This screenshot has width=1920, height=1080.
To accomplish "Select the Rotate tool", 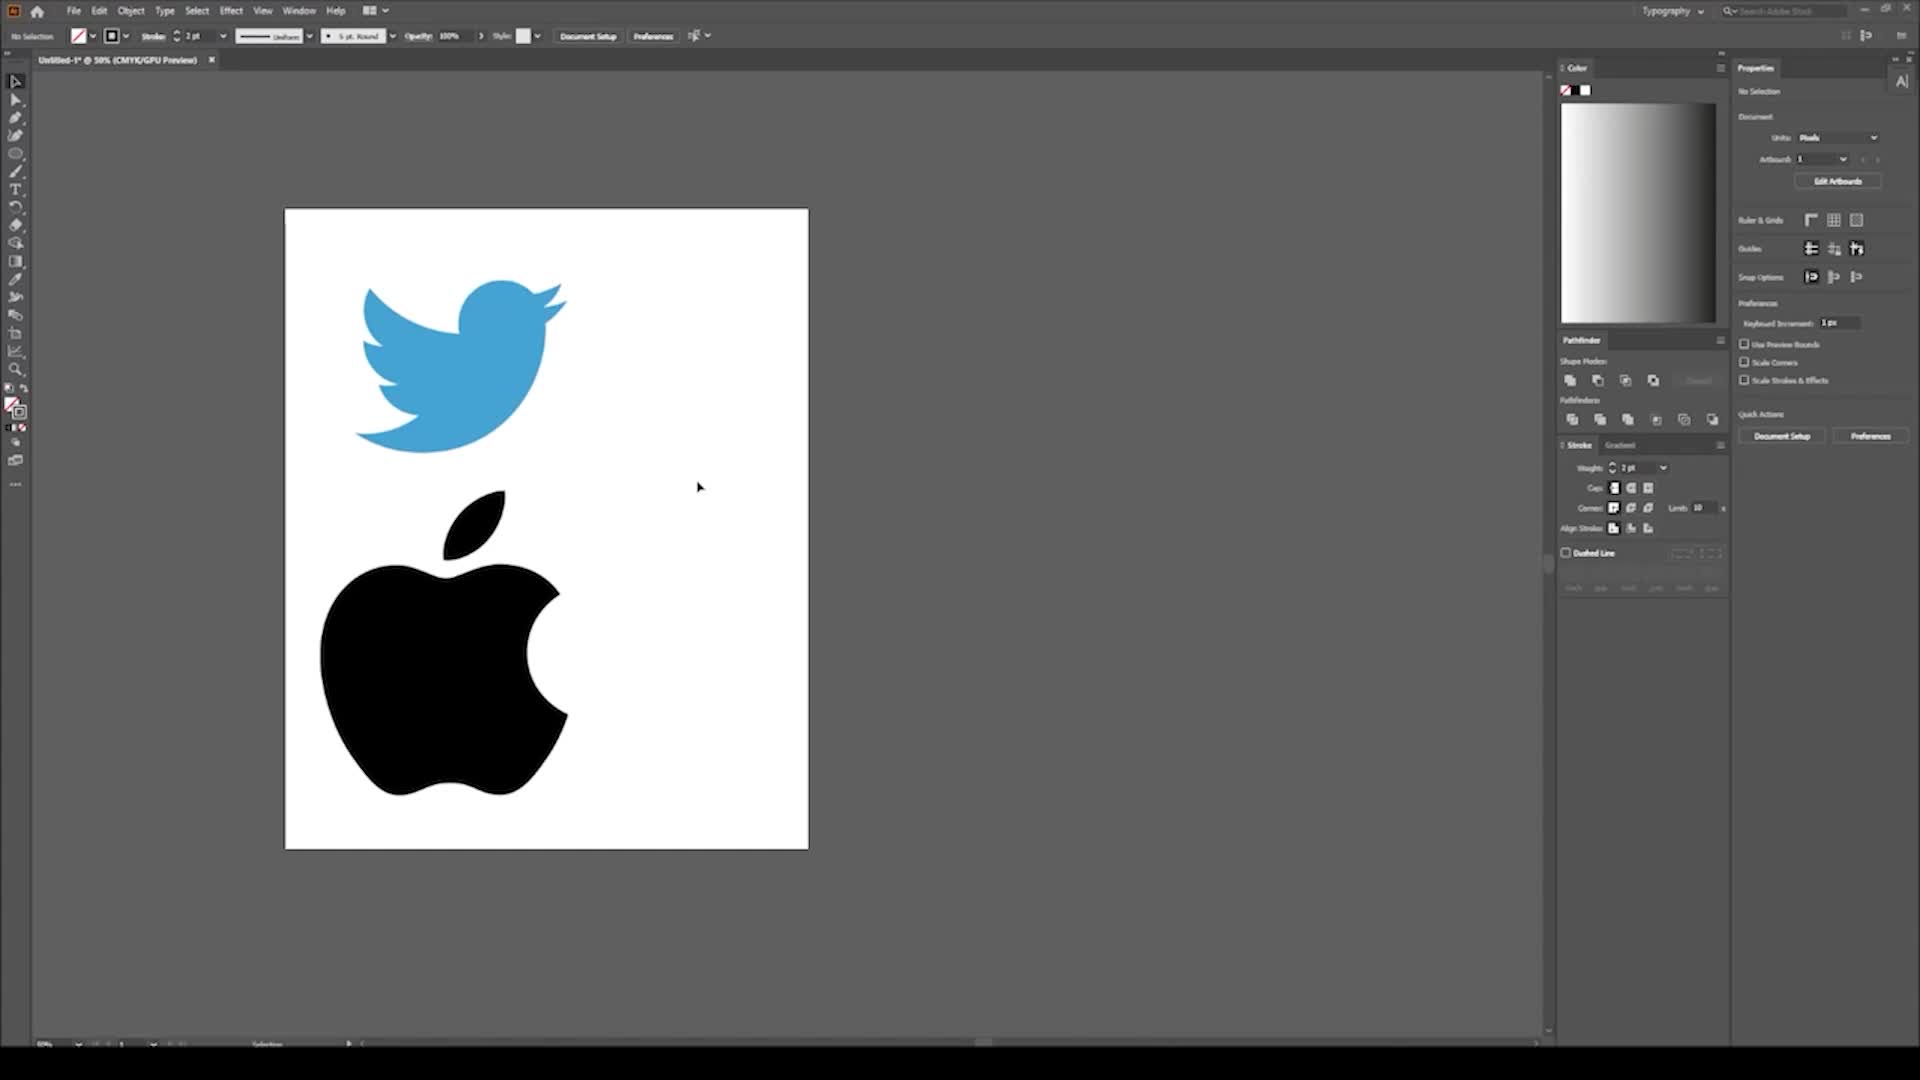I will coord(15,207).
